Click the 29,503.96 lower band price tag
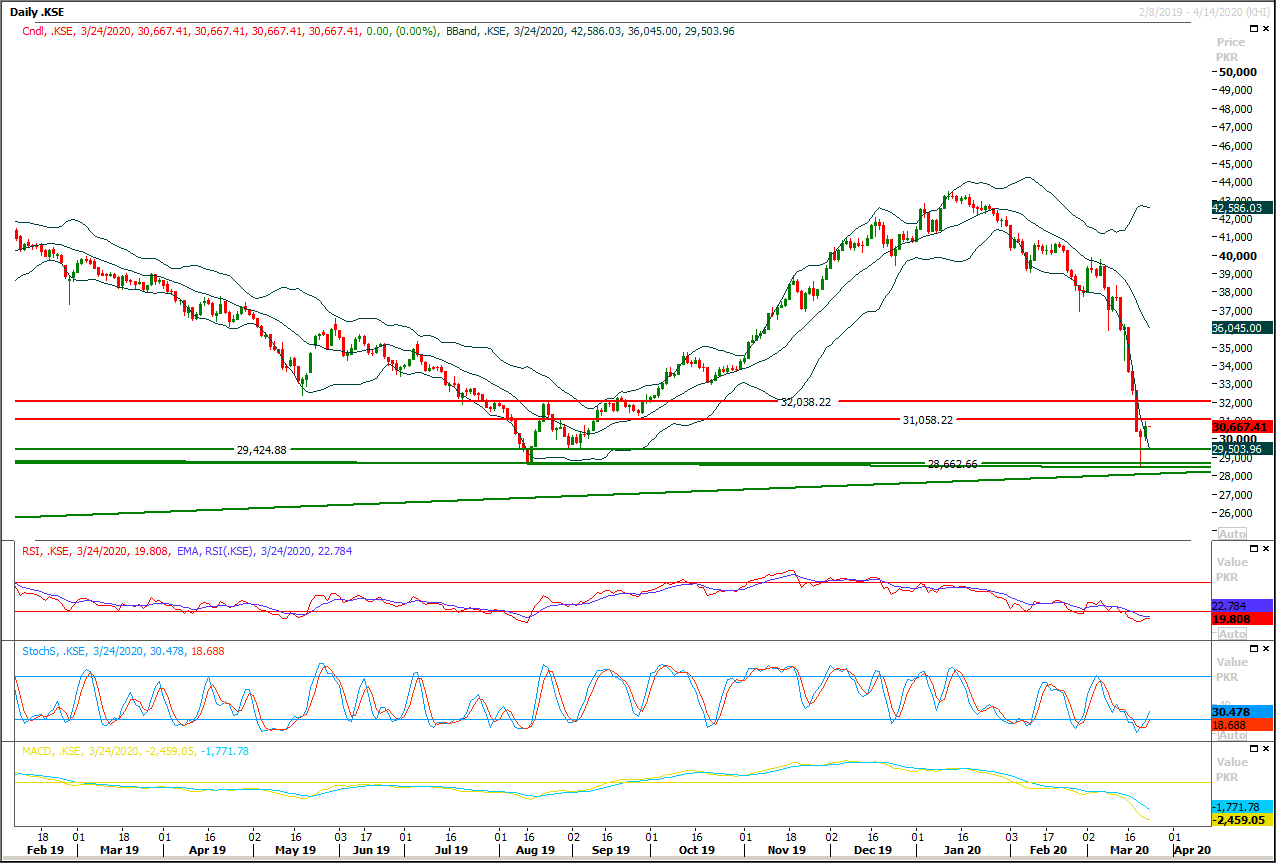The width and height of the screenshot is (1276, 863). point(1241,450)
